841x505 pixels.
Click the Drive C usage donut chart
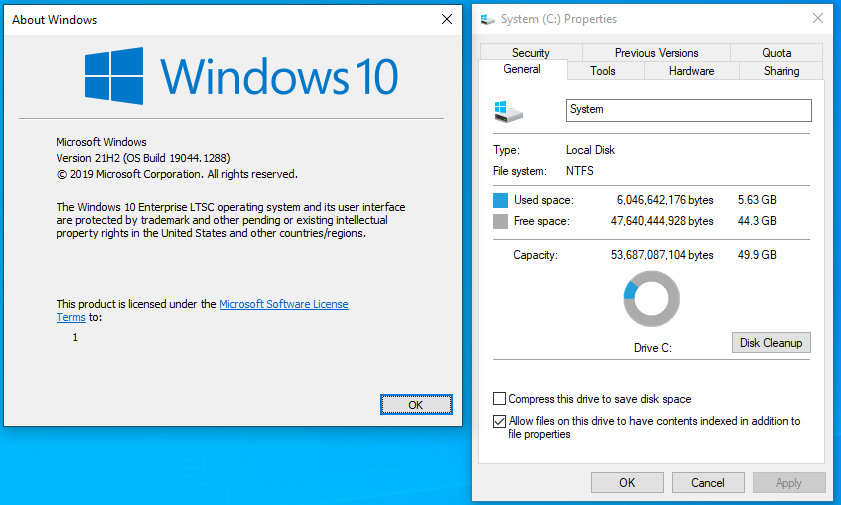click(652, 299)
